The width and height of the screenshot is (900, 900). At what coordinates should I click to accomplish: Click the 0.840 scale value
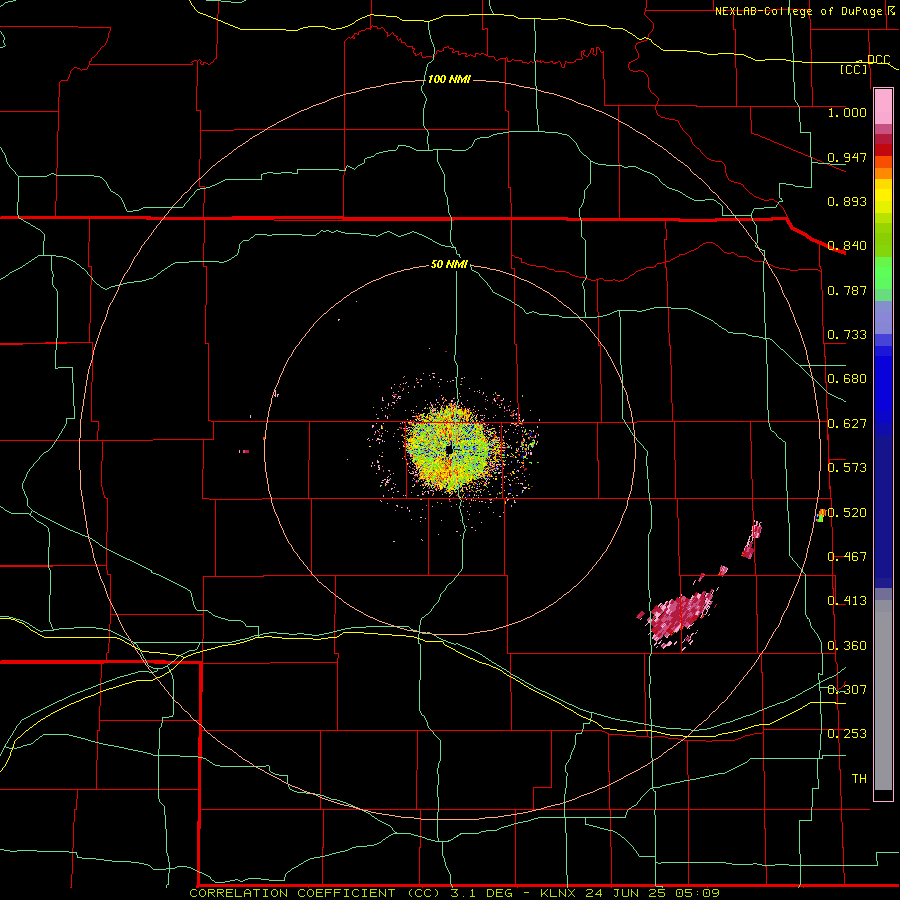[x=847, y=246]
